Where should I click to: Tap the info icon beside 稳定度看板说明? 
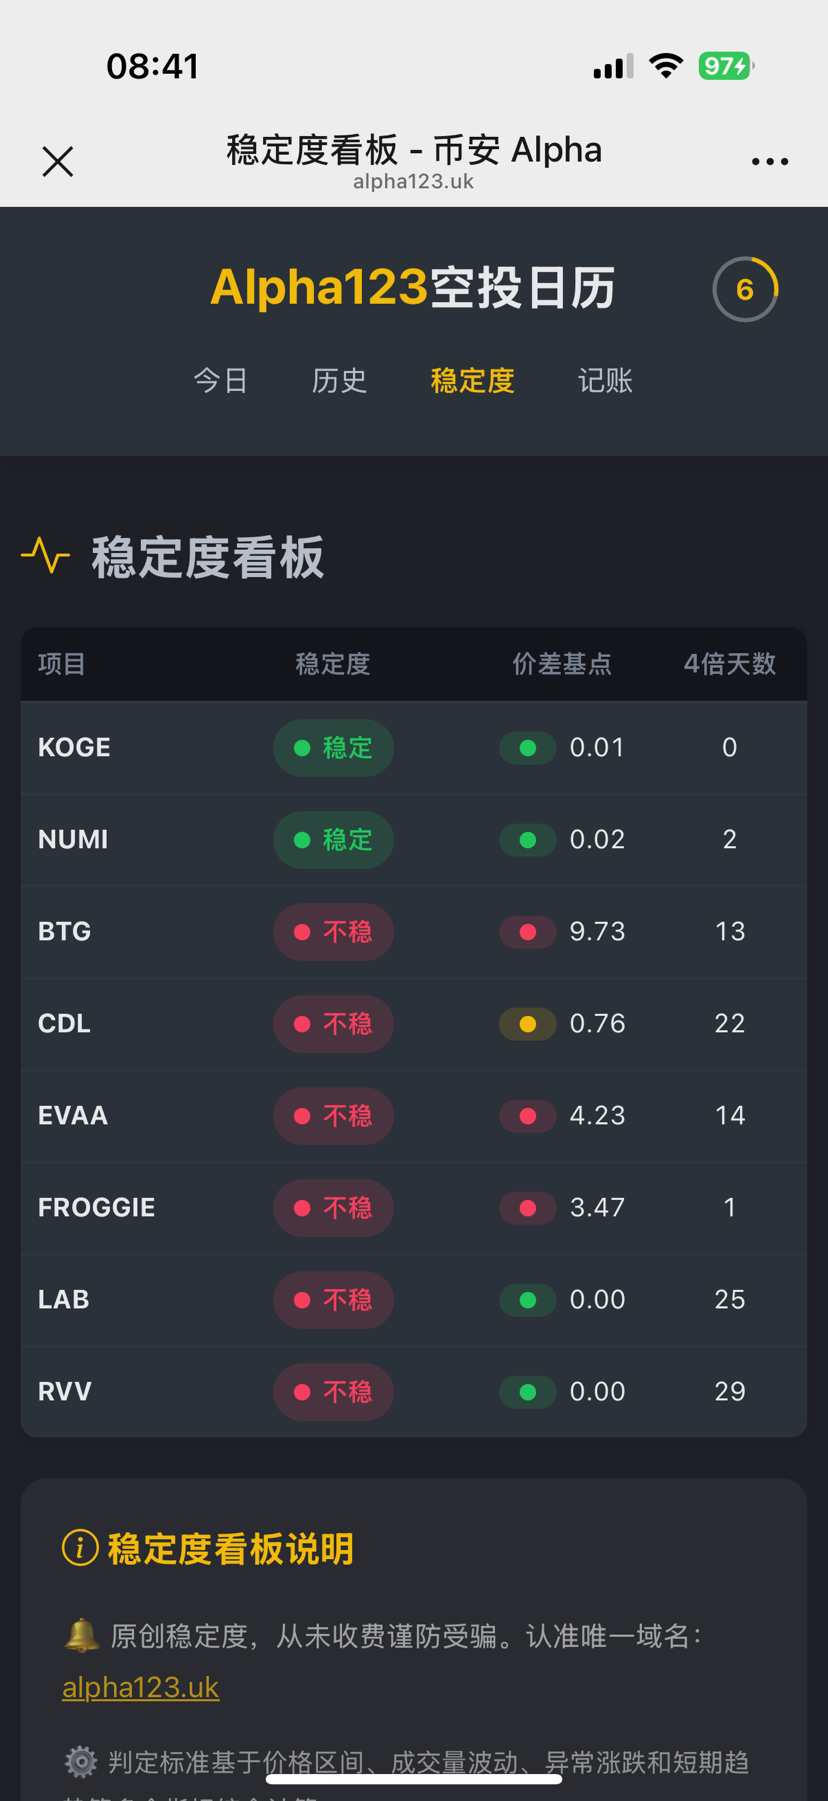pyautogui.click(x=80, y=1548)
